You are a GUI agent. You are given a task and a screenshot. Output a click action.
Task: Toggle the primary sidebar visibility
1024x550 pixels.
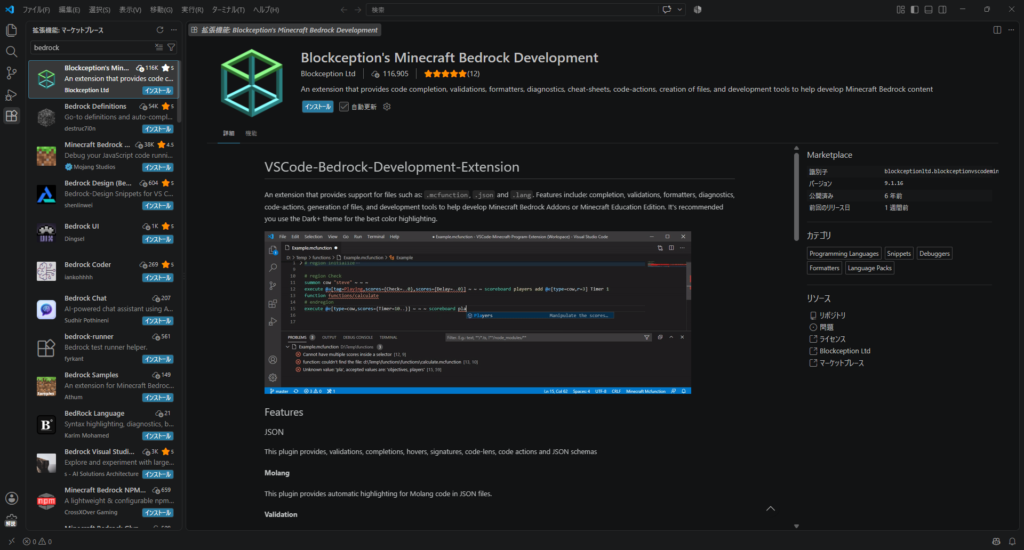(914, 10)
